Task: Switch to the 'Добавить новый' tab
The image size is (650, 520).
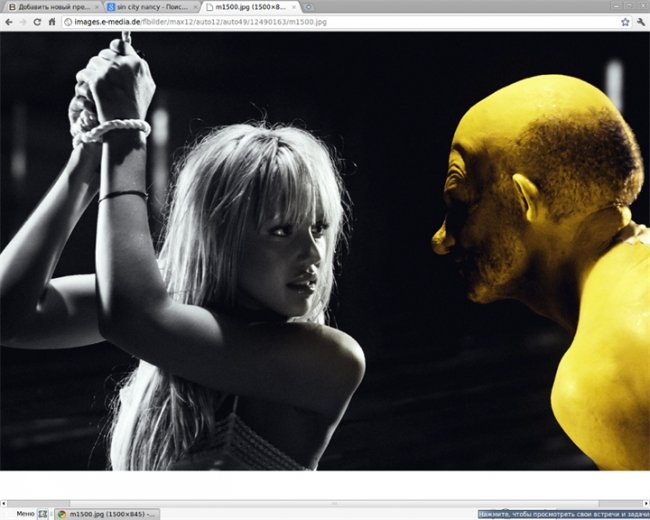Action: point(48,7)
